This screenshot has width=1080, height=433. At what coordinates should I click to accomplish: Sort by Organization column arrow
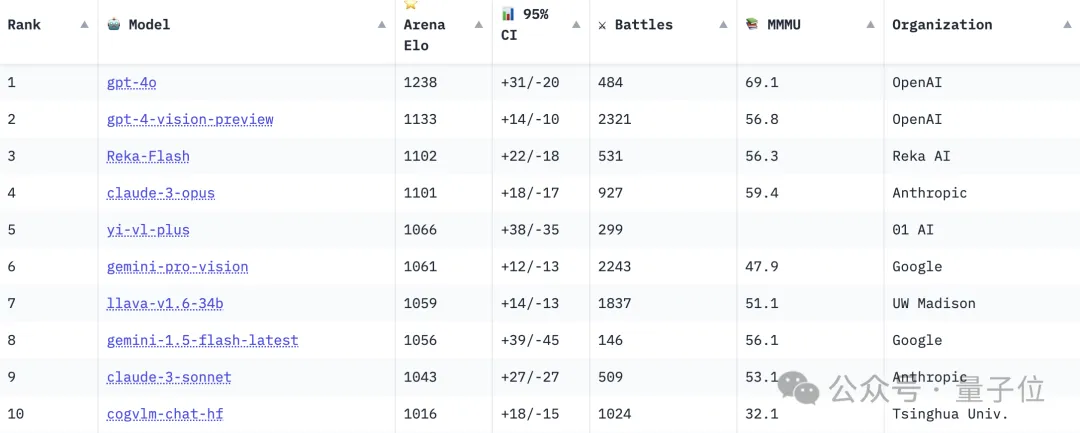click(x=1068, y=24)
